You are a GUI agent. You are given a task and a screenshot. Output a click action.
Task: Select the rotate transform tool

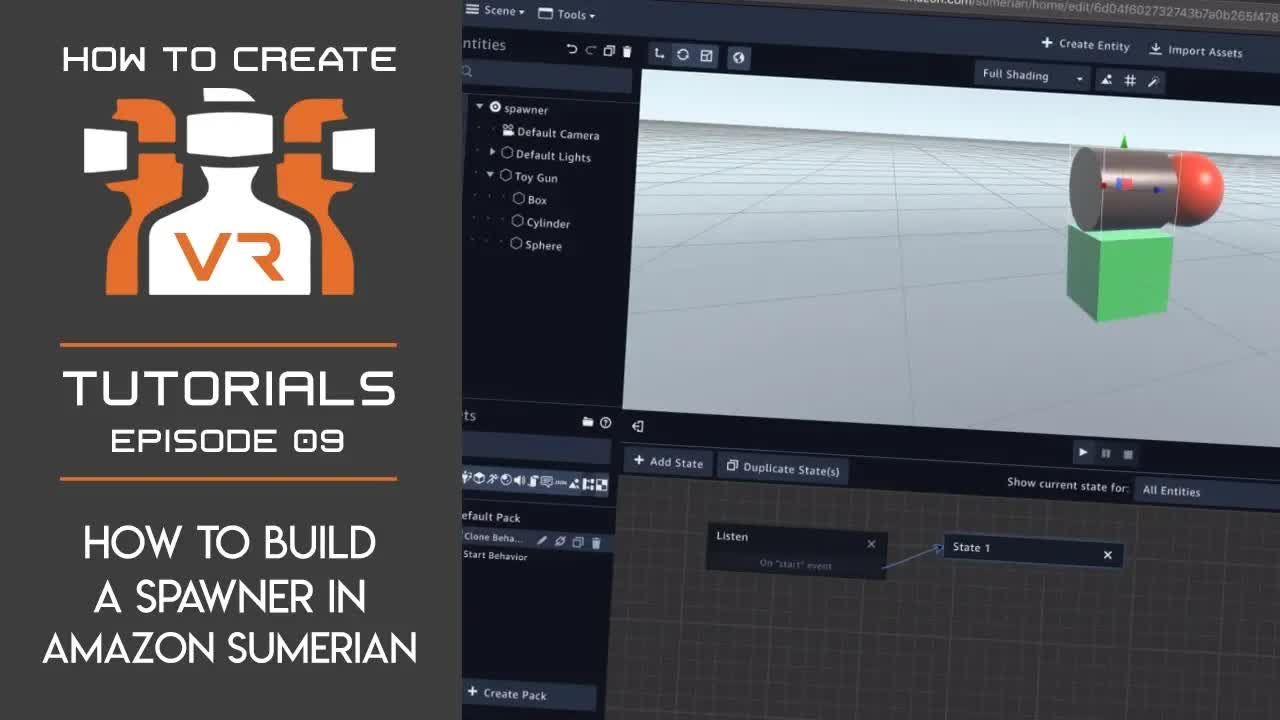pyautogui.click(x=682, y=54)
